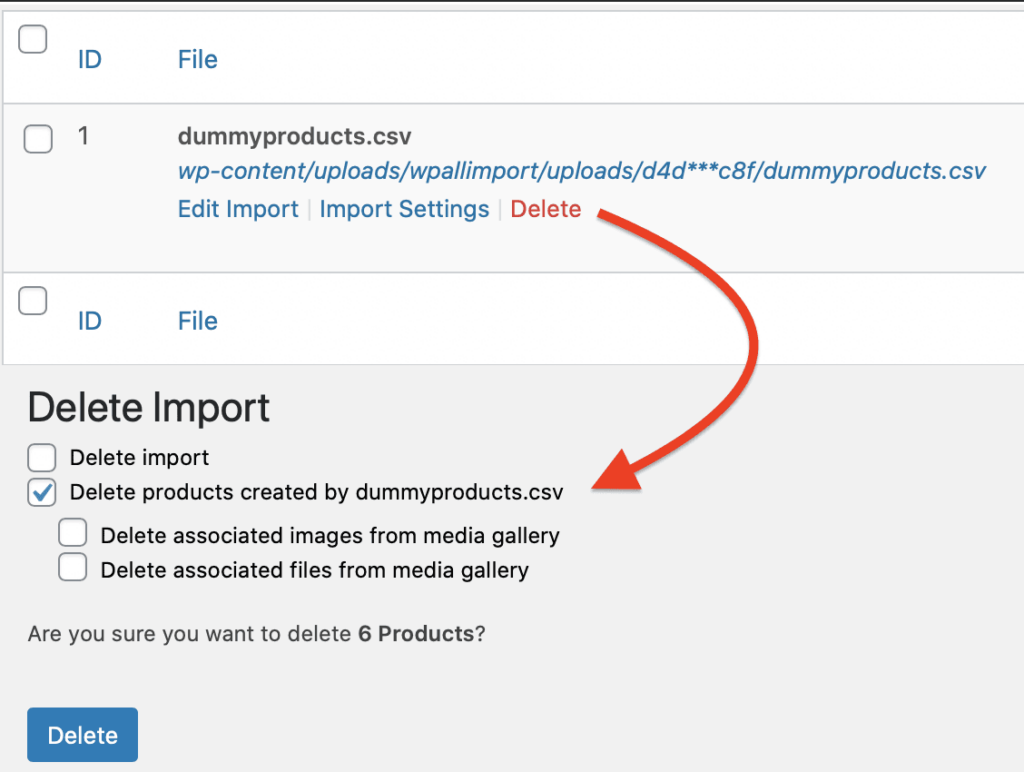The width and height of the screenshot is (1024, 772).
Task: Sort imports by the ID column
Action: pyautogui.click(x=89, y=59)
